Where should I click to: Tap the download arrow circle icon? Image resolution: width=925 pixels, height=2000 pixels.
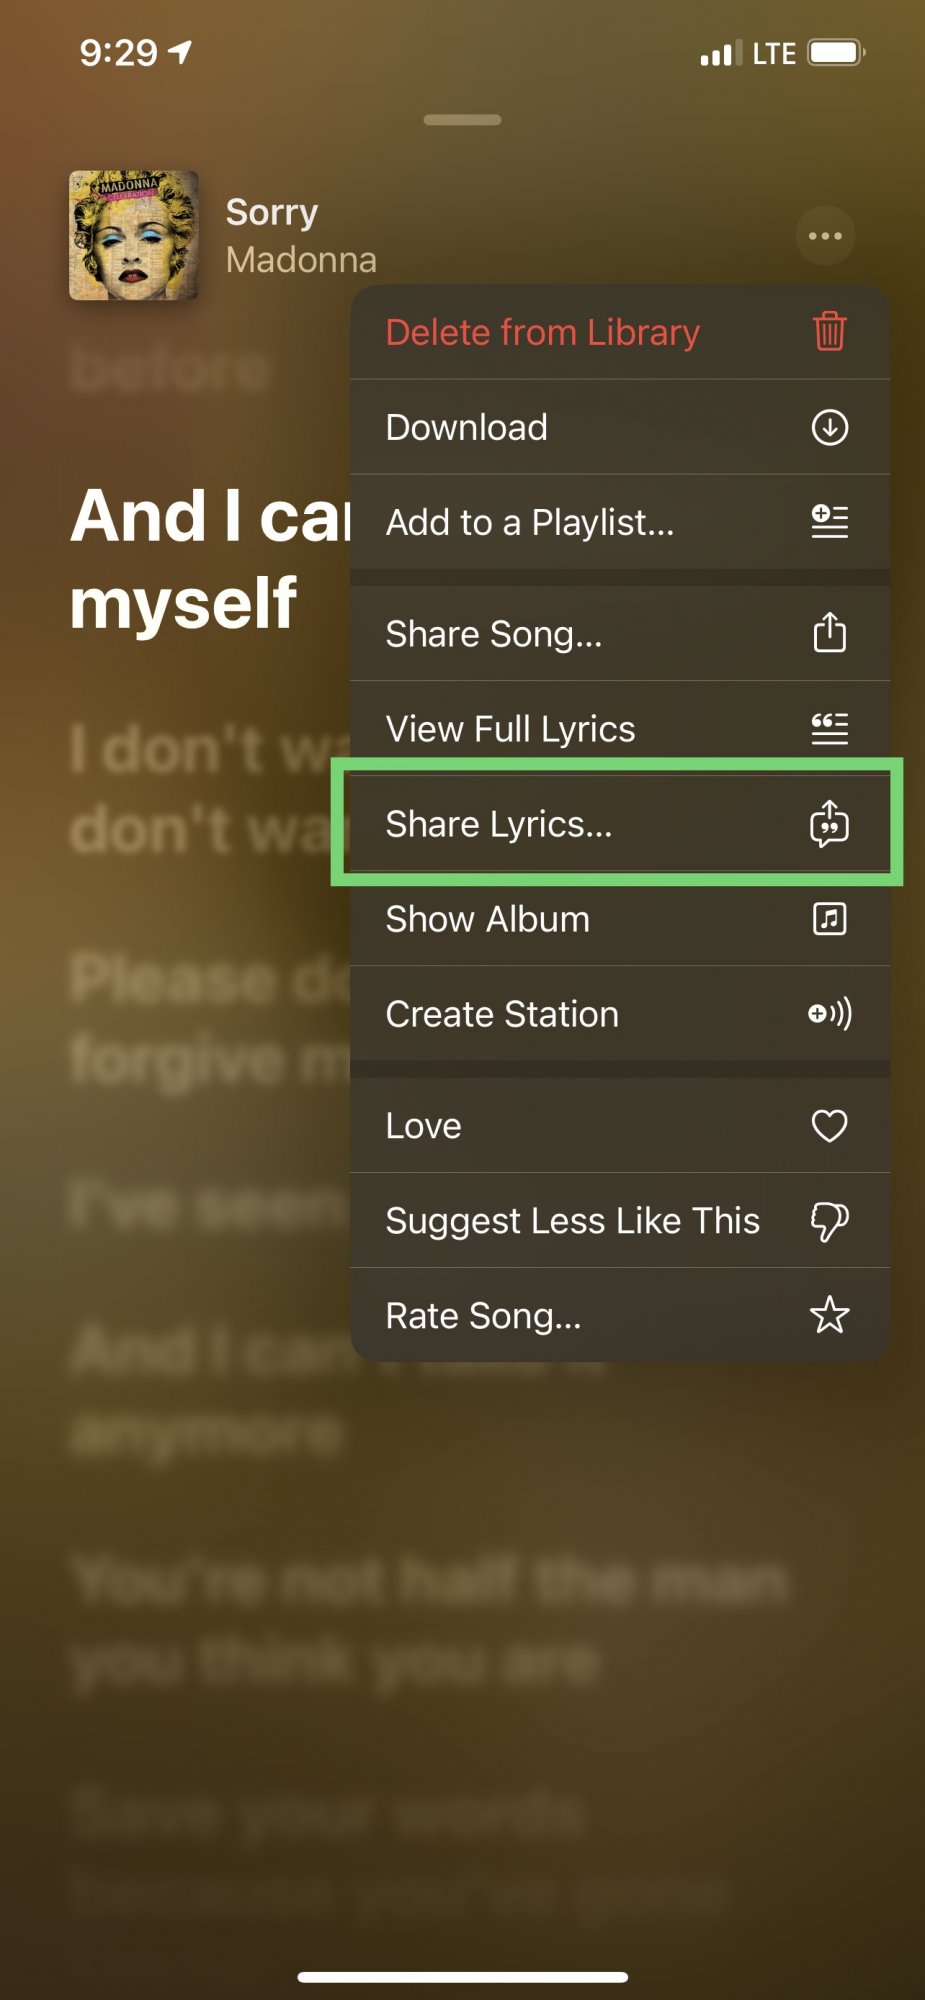829,427
